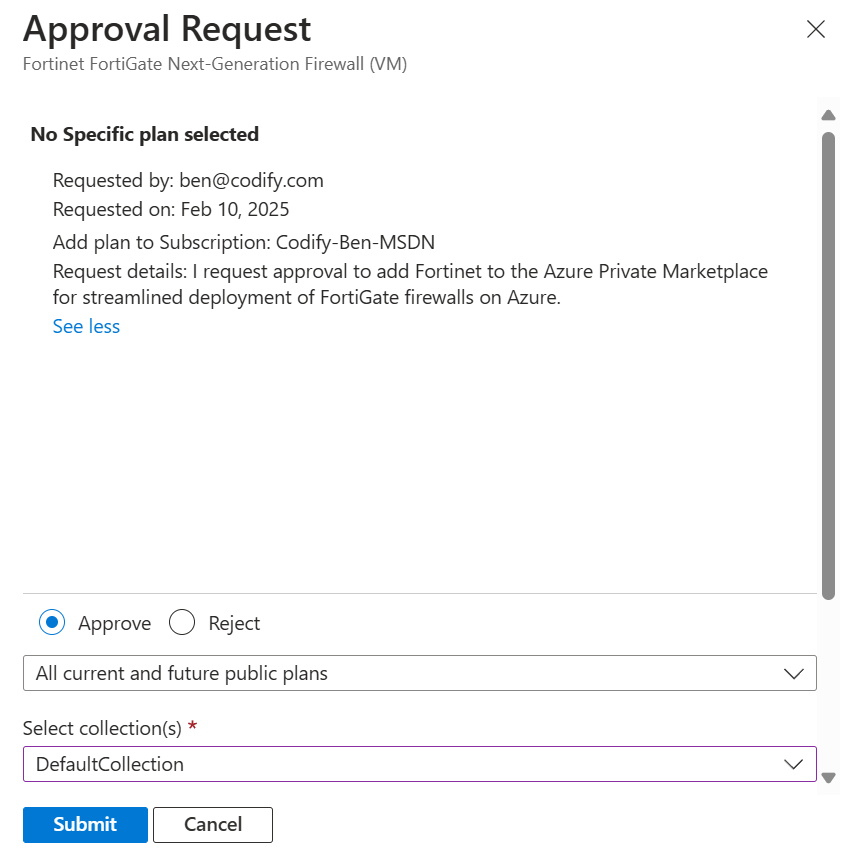Cancel the approval request
850x850 pixels.
(212, 825)
